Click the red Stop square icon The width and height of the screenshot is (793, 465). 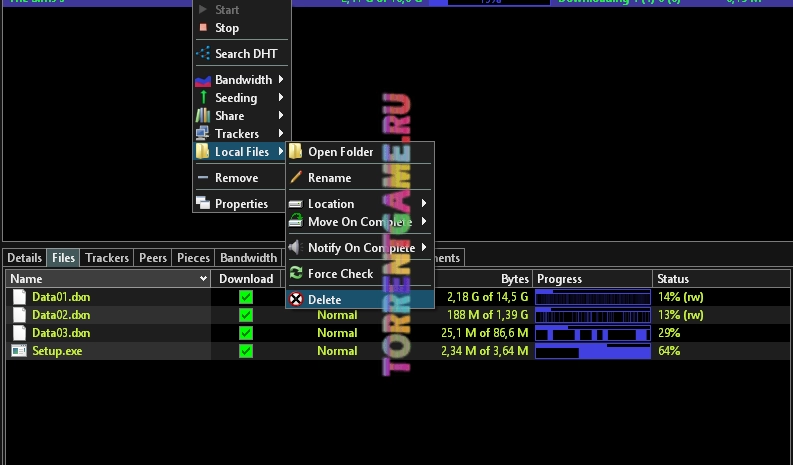click(203, 27)
